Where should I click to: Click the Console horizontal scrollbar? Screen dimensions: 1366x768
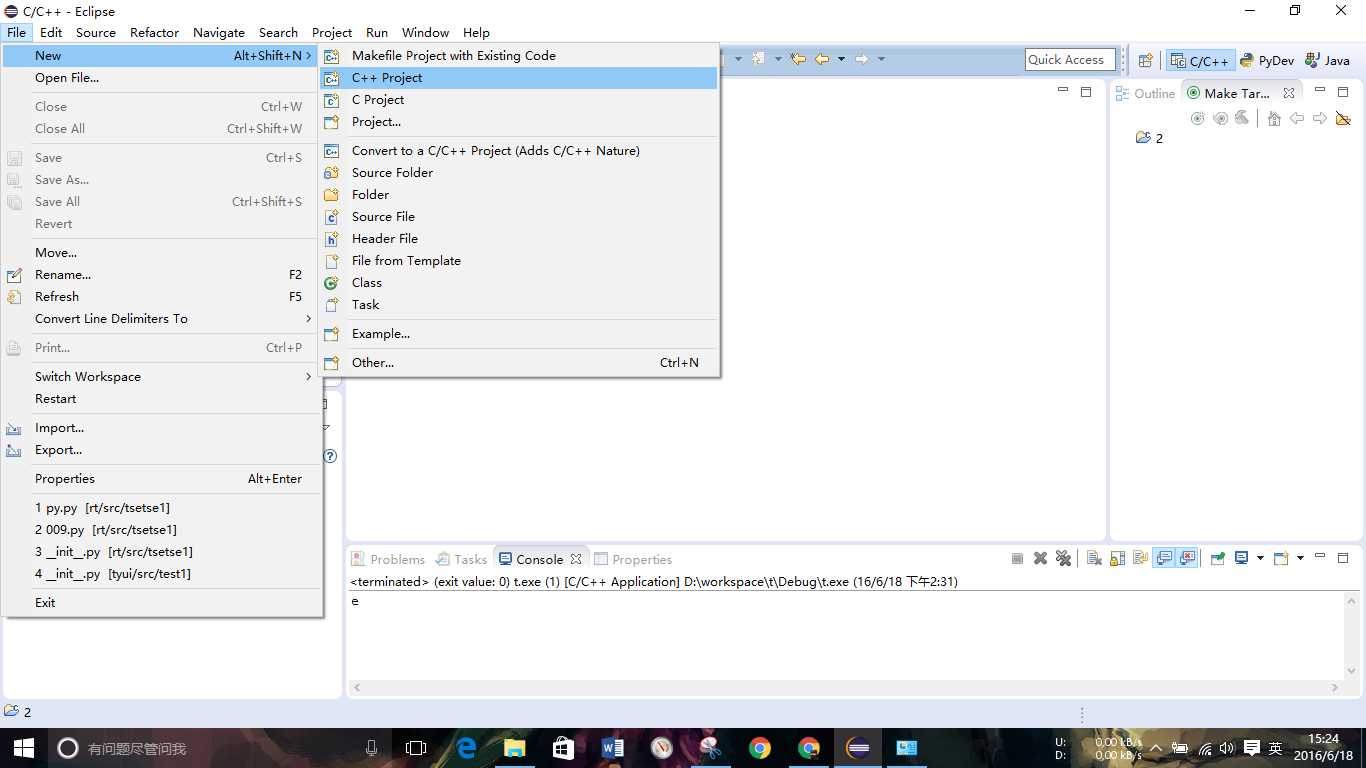pyautogui.click(x=847, y=688)
